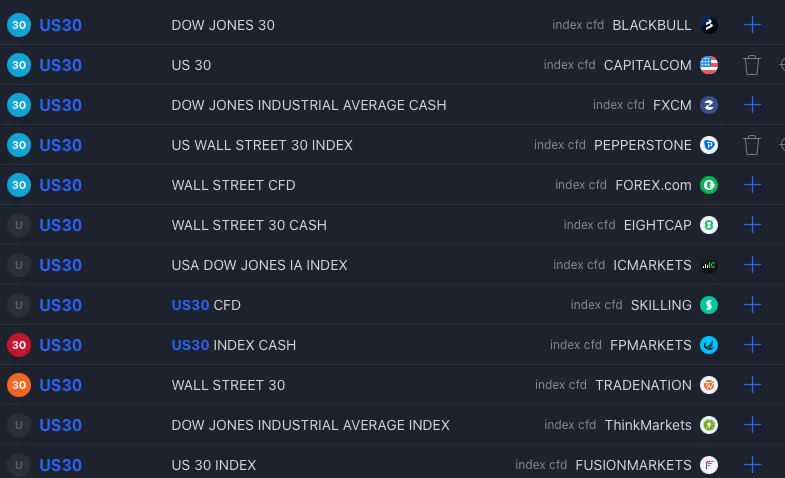
Task: Add FPMARKETS US30 Index Cash
Action: 753,345
